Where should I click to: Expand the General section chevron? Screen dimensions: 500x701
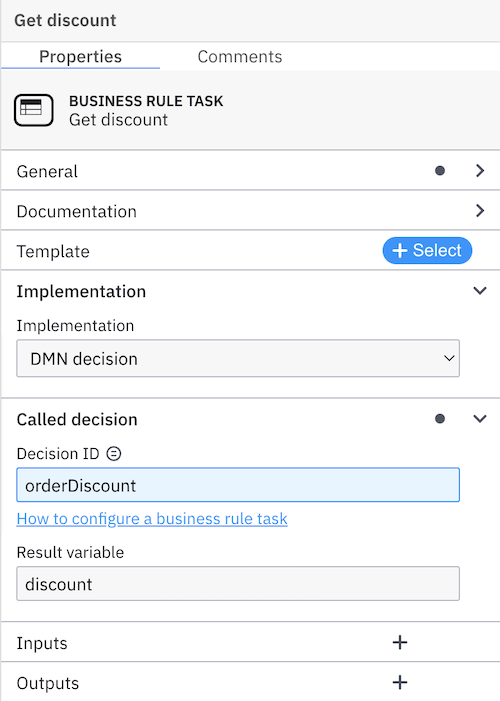(x=480, y=171)
